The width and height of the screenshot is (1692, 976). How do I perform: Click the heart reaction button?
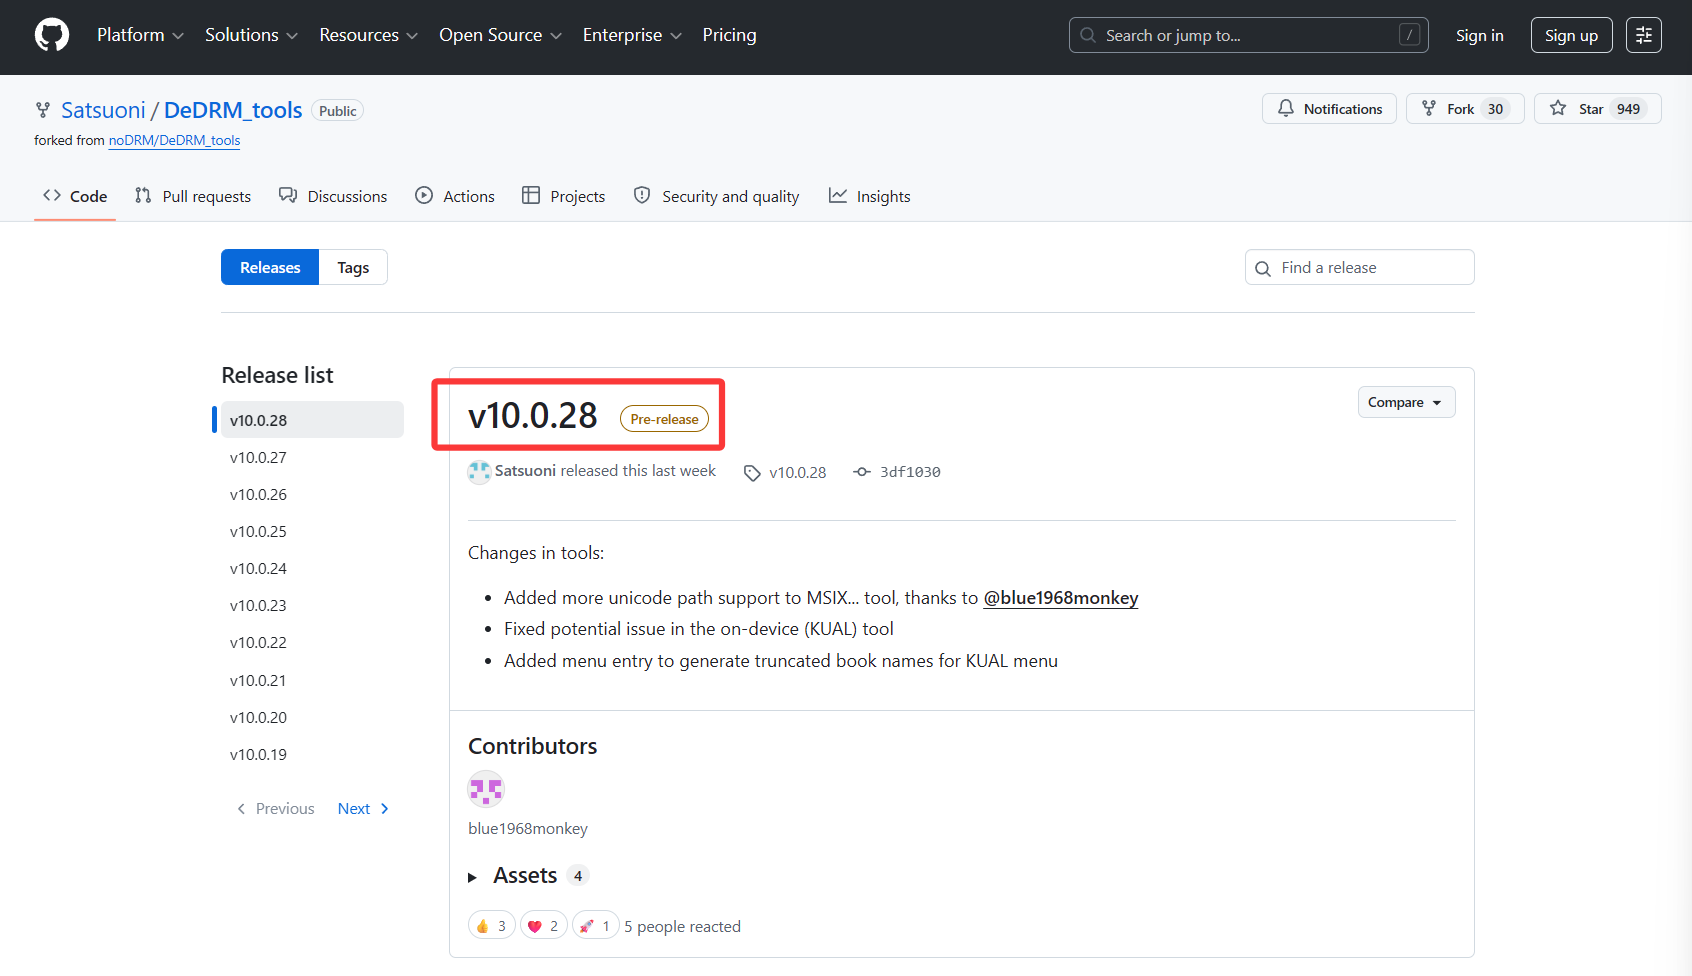tap(543, 926)
